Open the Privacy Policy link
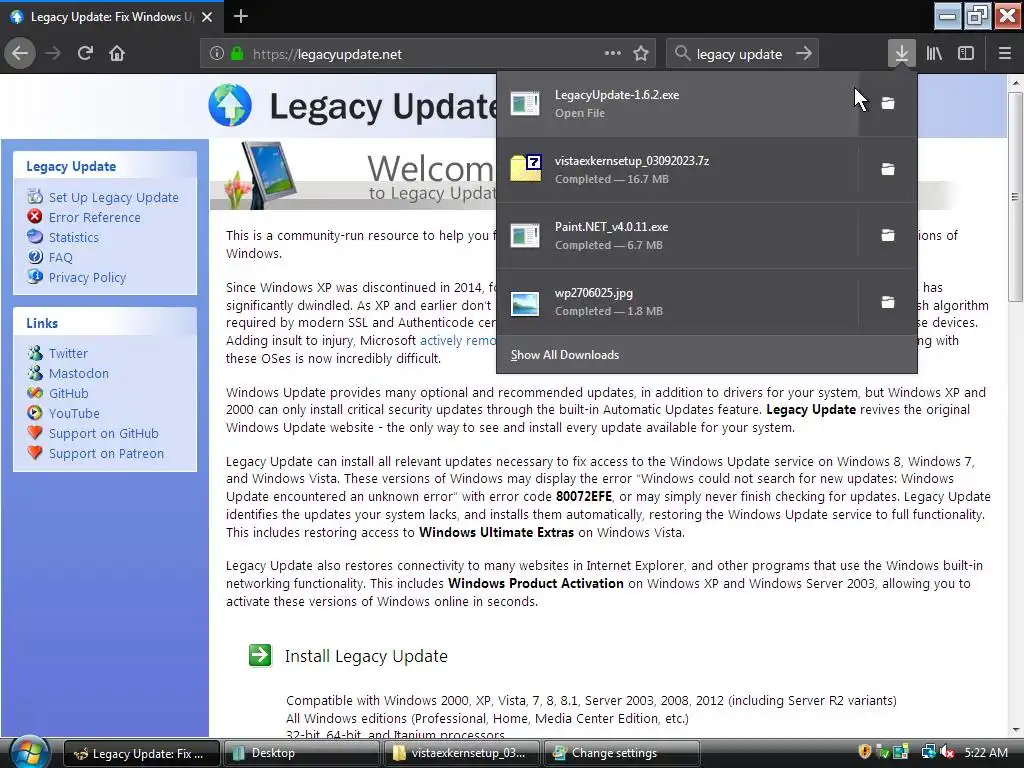This screenshot has height=768, width=1024. (x=87, y=278)
